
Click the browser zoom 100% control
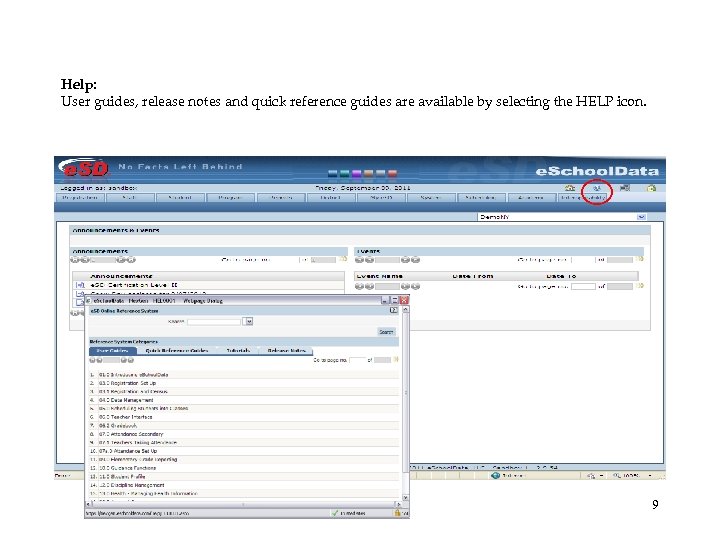(x=627, y=476)
